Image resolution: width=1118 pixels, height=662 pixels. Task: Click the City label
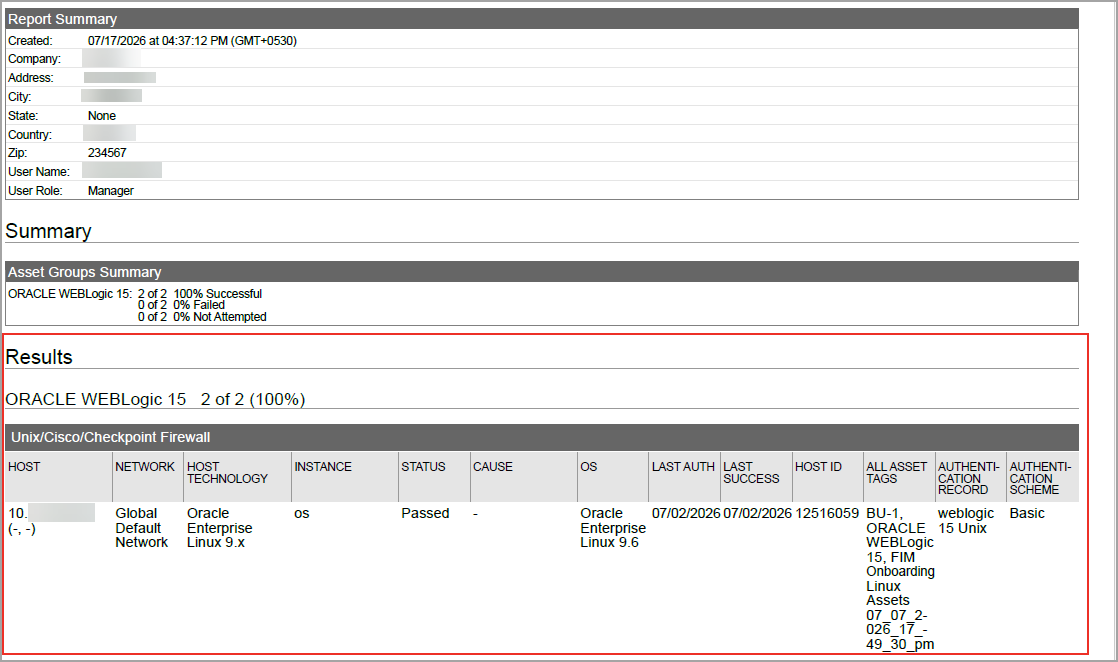point(19,97)
